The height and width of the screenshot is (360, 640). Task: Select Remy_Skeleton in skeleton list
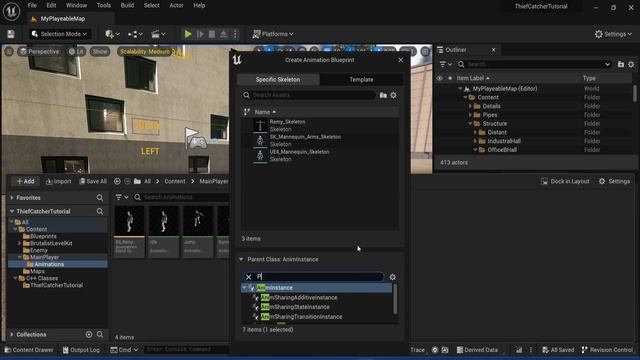coord(320,125)
